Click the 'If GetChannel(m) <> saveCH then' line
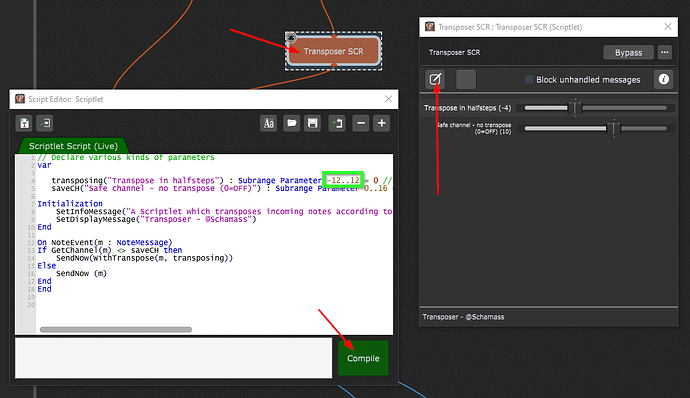 pos(110,250)
